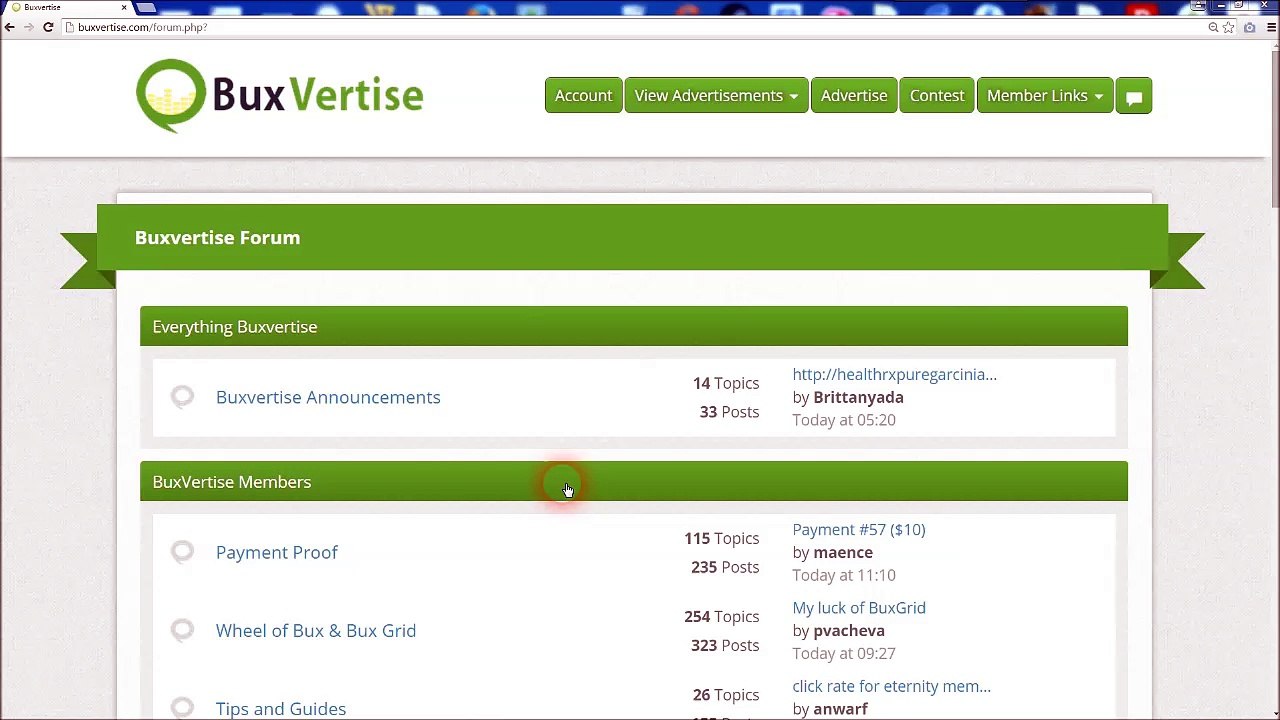
Task: View user maence's profile
Action: tap(843, 552)
